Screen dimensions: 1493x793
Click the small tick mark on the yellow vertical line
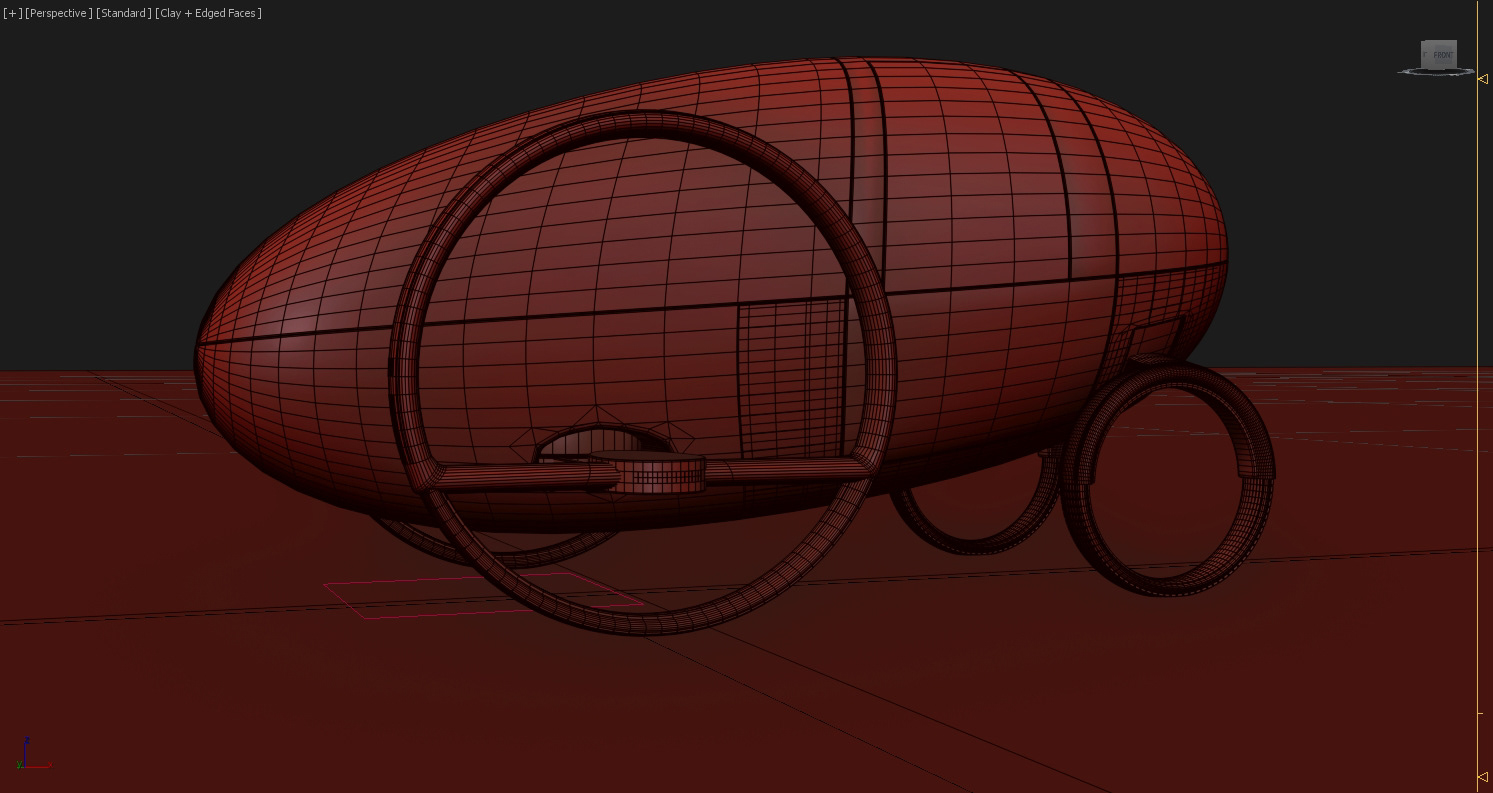tap(1481, 713)
